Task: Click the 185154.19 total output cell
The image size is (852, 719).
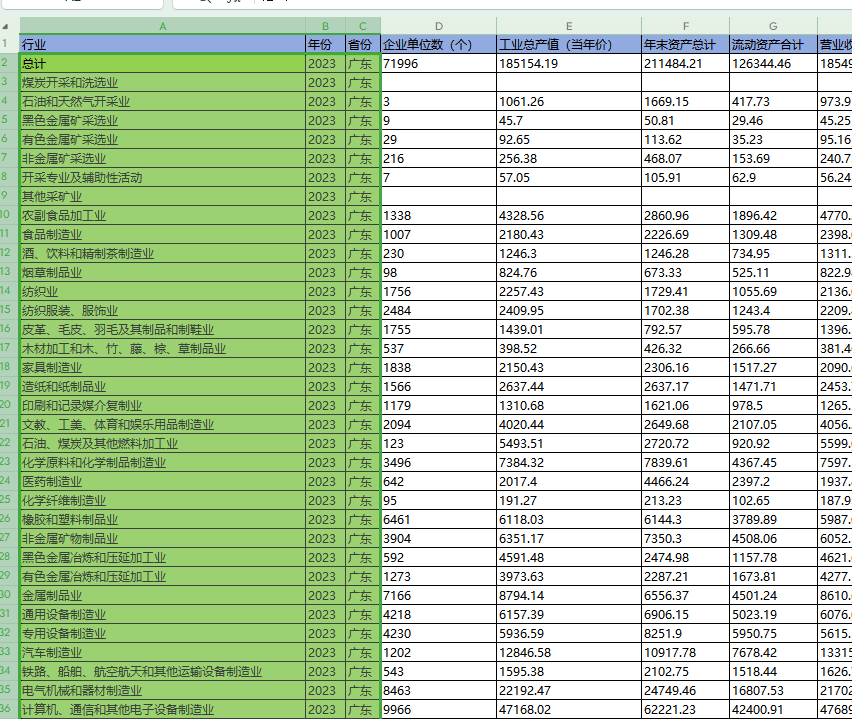Action: 569,64
